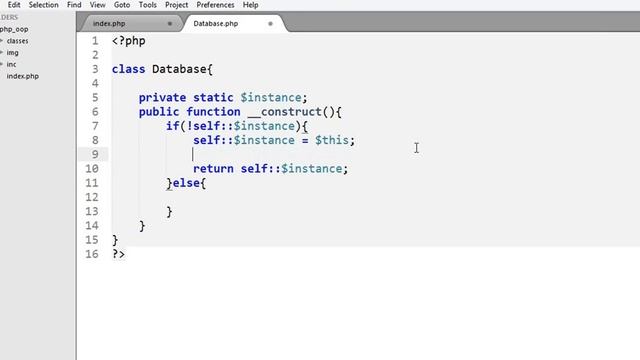Open the View menu
640x360 pixels.
pos(98,5)
